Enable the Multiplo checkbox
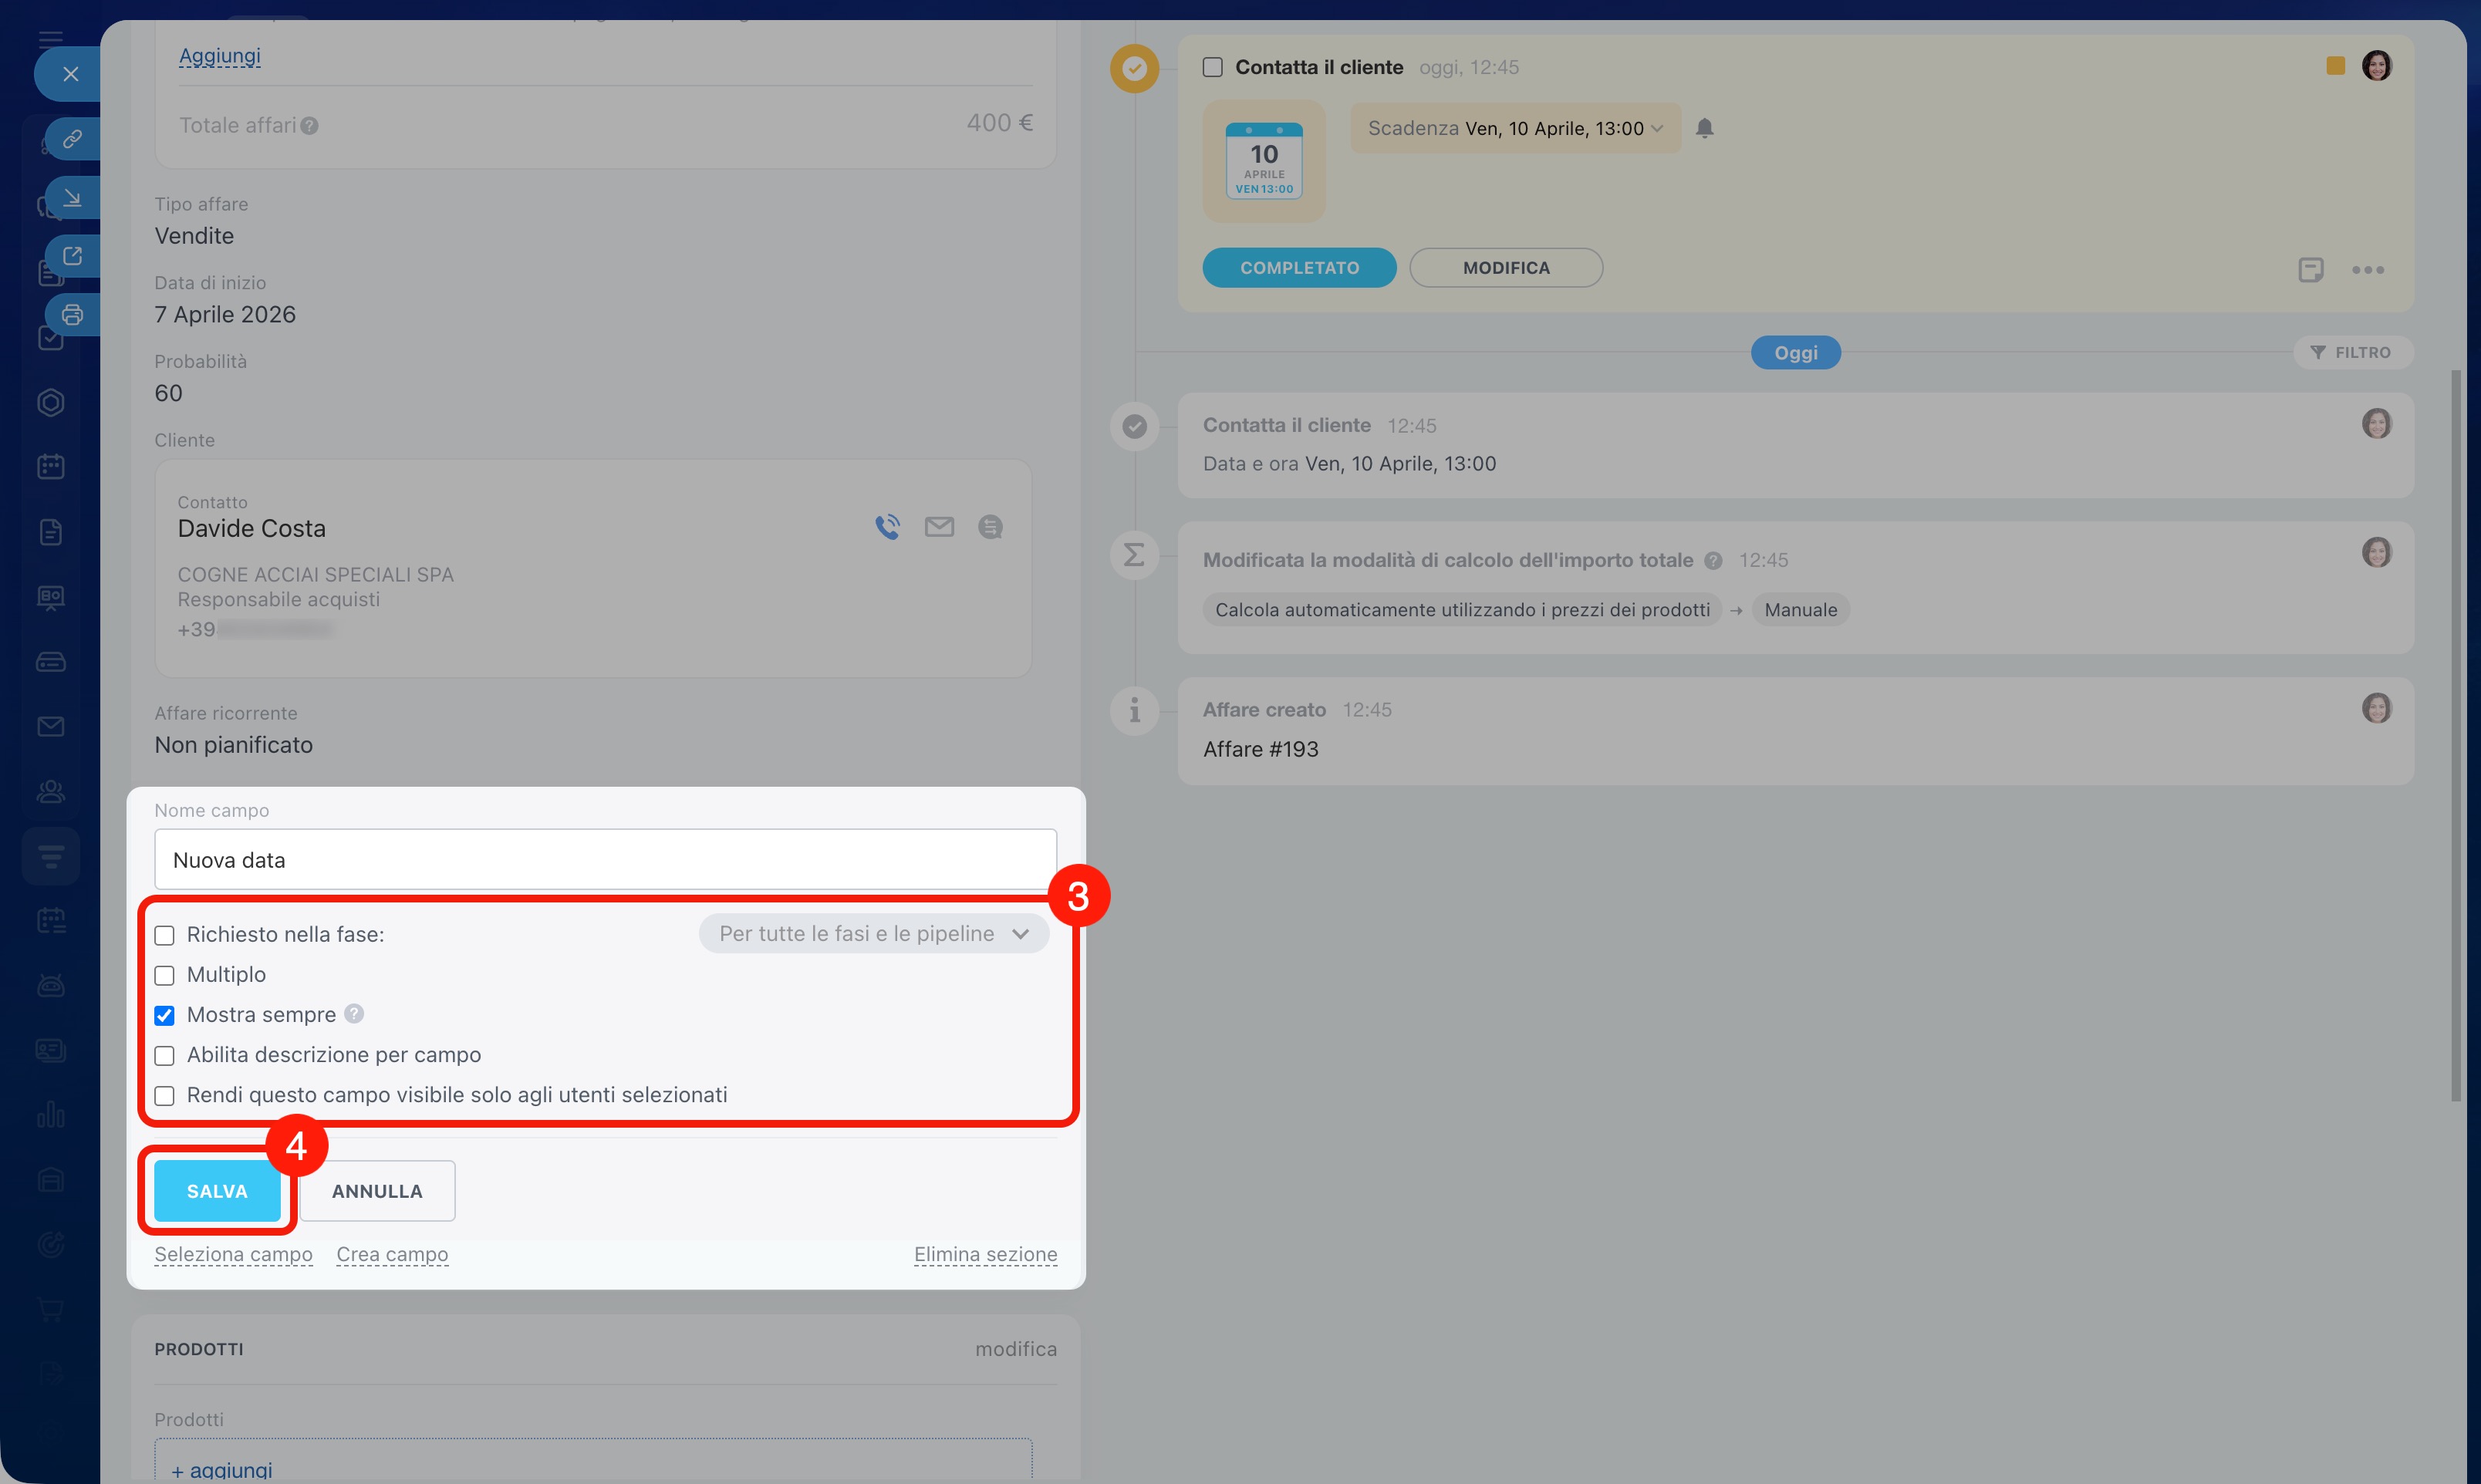 coord(165,975)
